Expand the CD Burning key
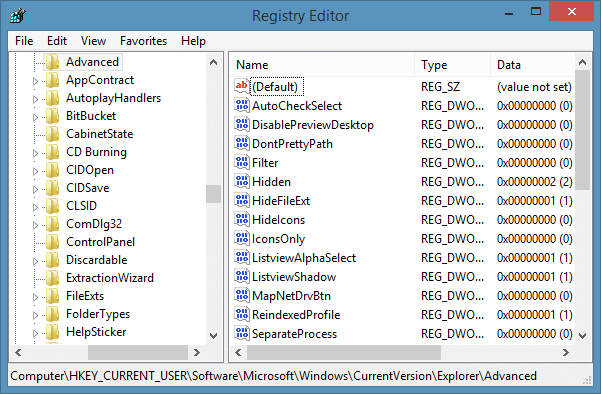 35,153
